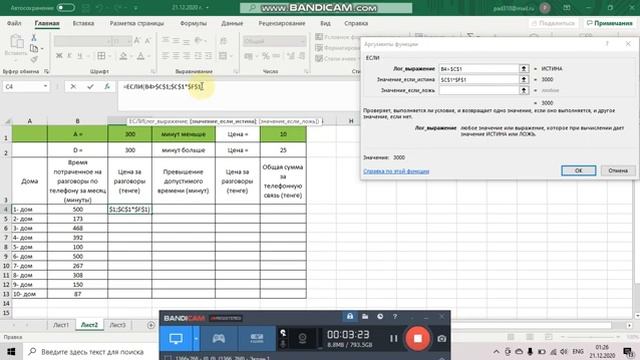The image size is (640, 360).
Task: Click the Windows taskbar search box
Action: coord(91,351)
